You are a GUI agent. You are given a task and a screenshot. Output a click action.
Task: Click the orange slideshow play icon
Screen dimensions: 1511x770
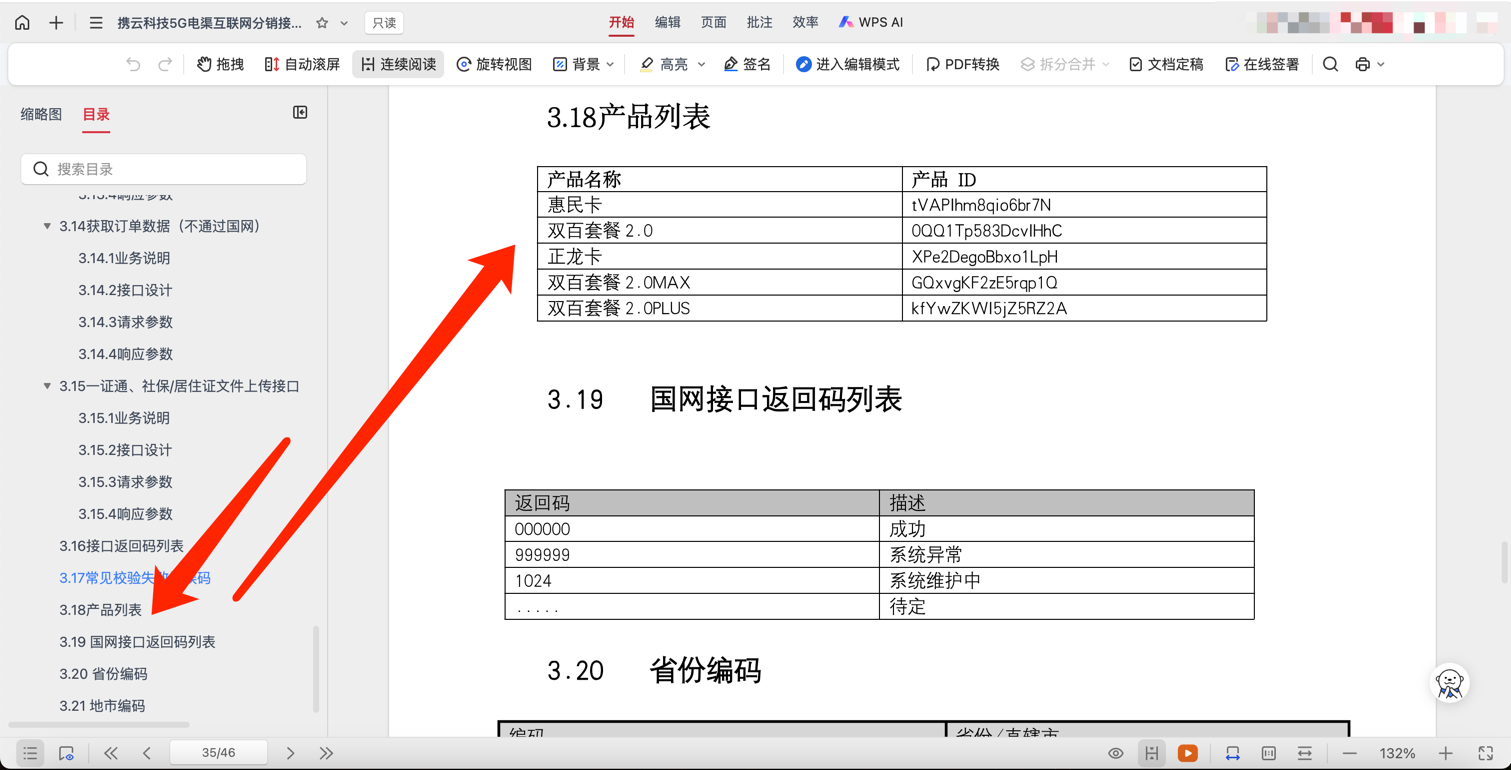1187,753
